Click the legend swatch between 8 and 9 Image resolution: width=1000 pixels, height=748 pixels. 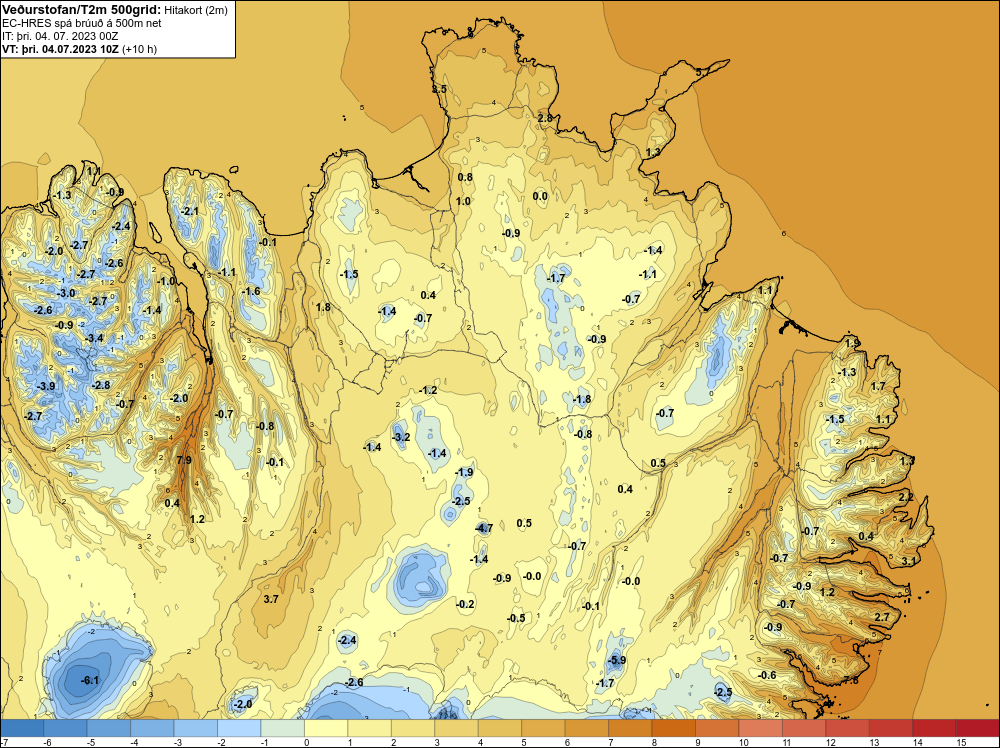coord(674,728)
